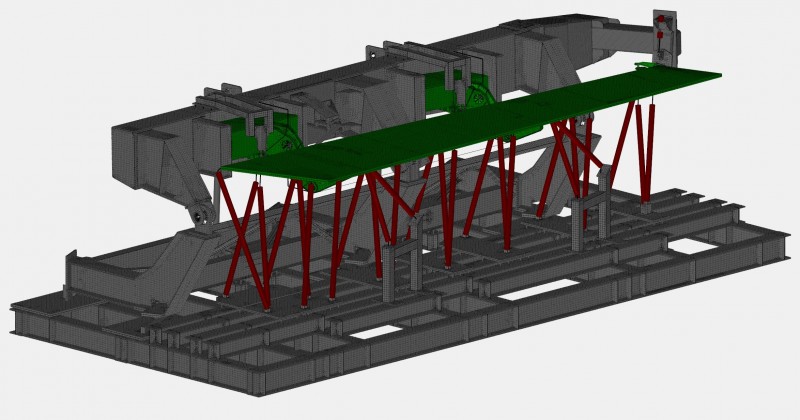This screenshot has width=800, height=420.
Task: Click the left green wheel disc
Action: [279, 131]
